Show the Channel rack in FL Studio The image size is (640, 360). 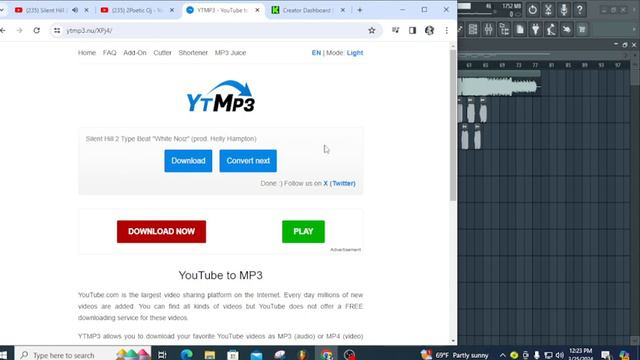pos(473,29)
